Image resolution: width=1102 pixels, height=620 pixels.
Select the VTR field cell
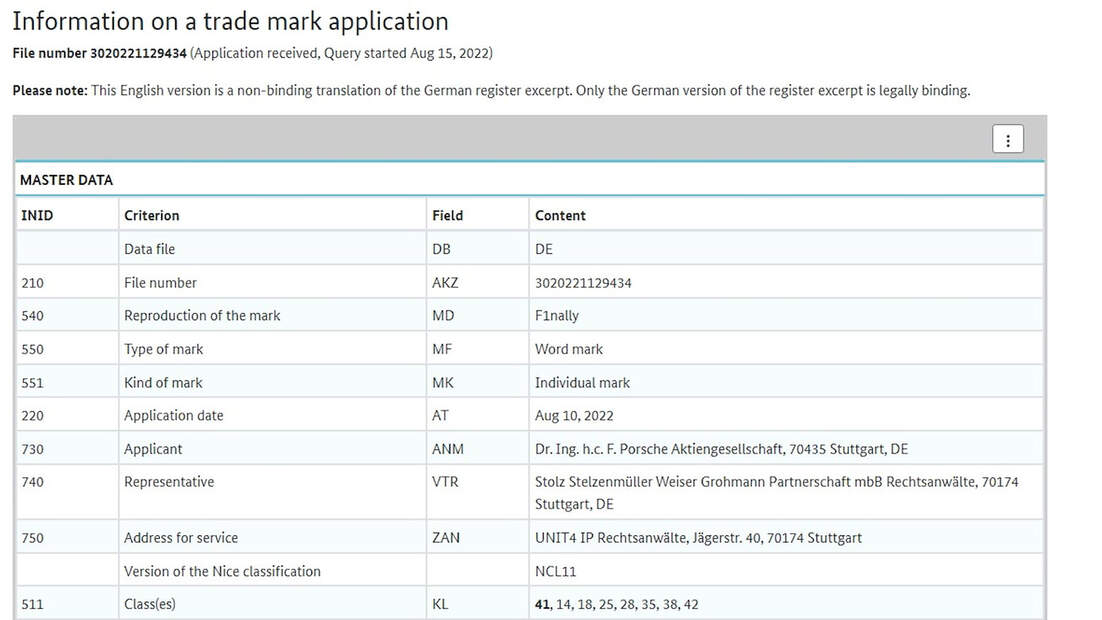point(477,493)
